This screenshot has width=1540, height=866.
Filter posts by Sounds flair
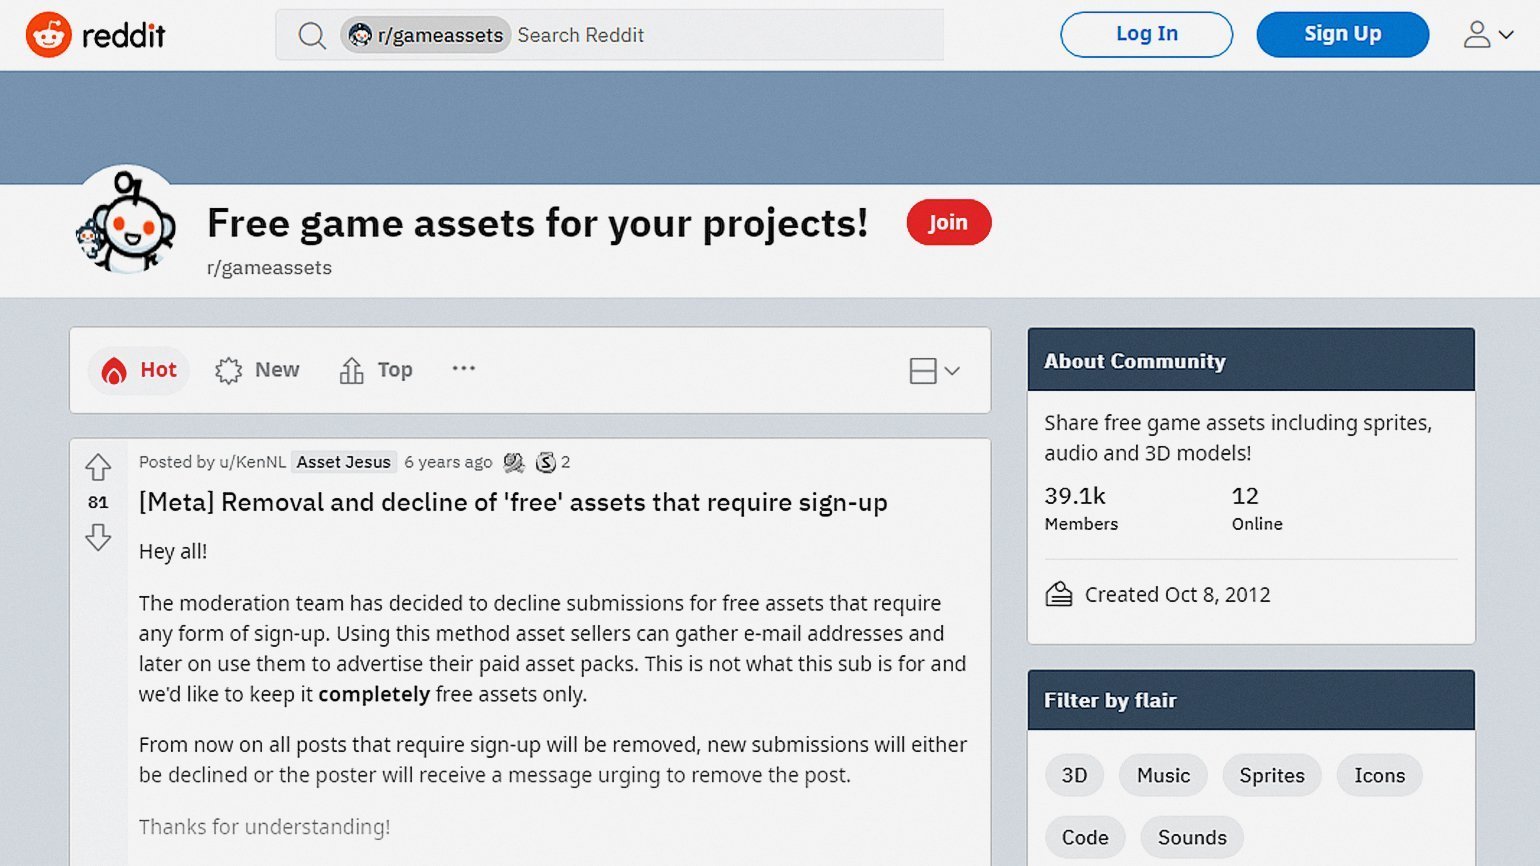[1192, 837]
